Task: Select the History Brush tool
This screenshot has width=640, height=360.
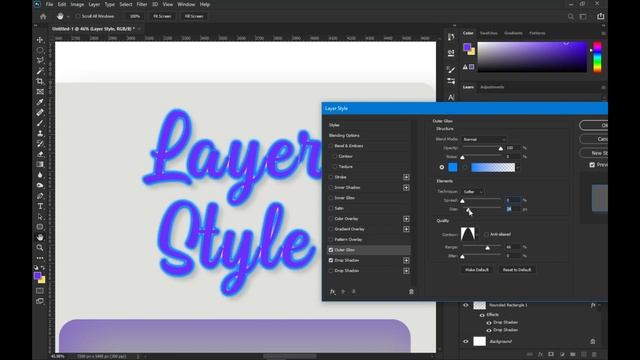Action: click(x=40, y=144)
